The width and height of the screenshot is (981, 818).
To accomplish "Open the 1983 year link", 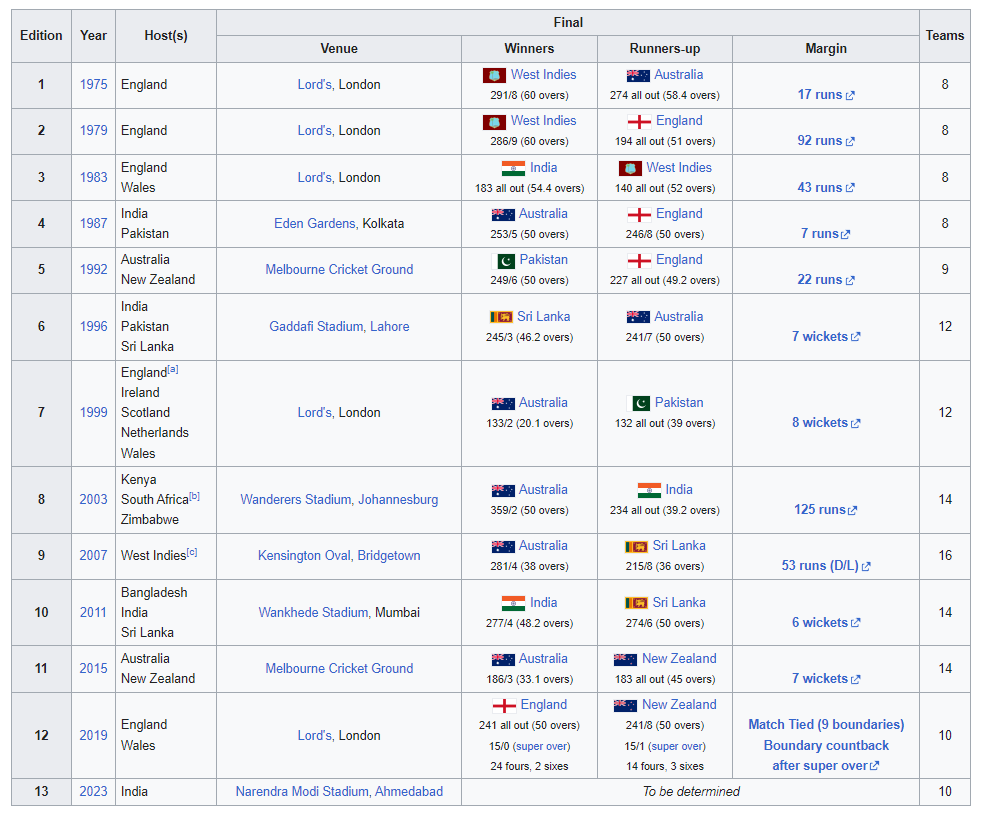I will 93,177.
